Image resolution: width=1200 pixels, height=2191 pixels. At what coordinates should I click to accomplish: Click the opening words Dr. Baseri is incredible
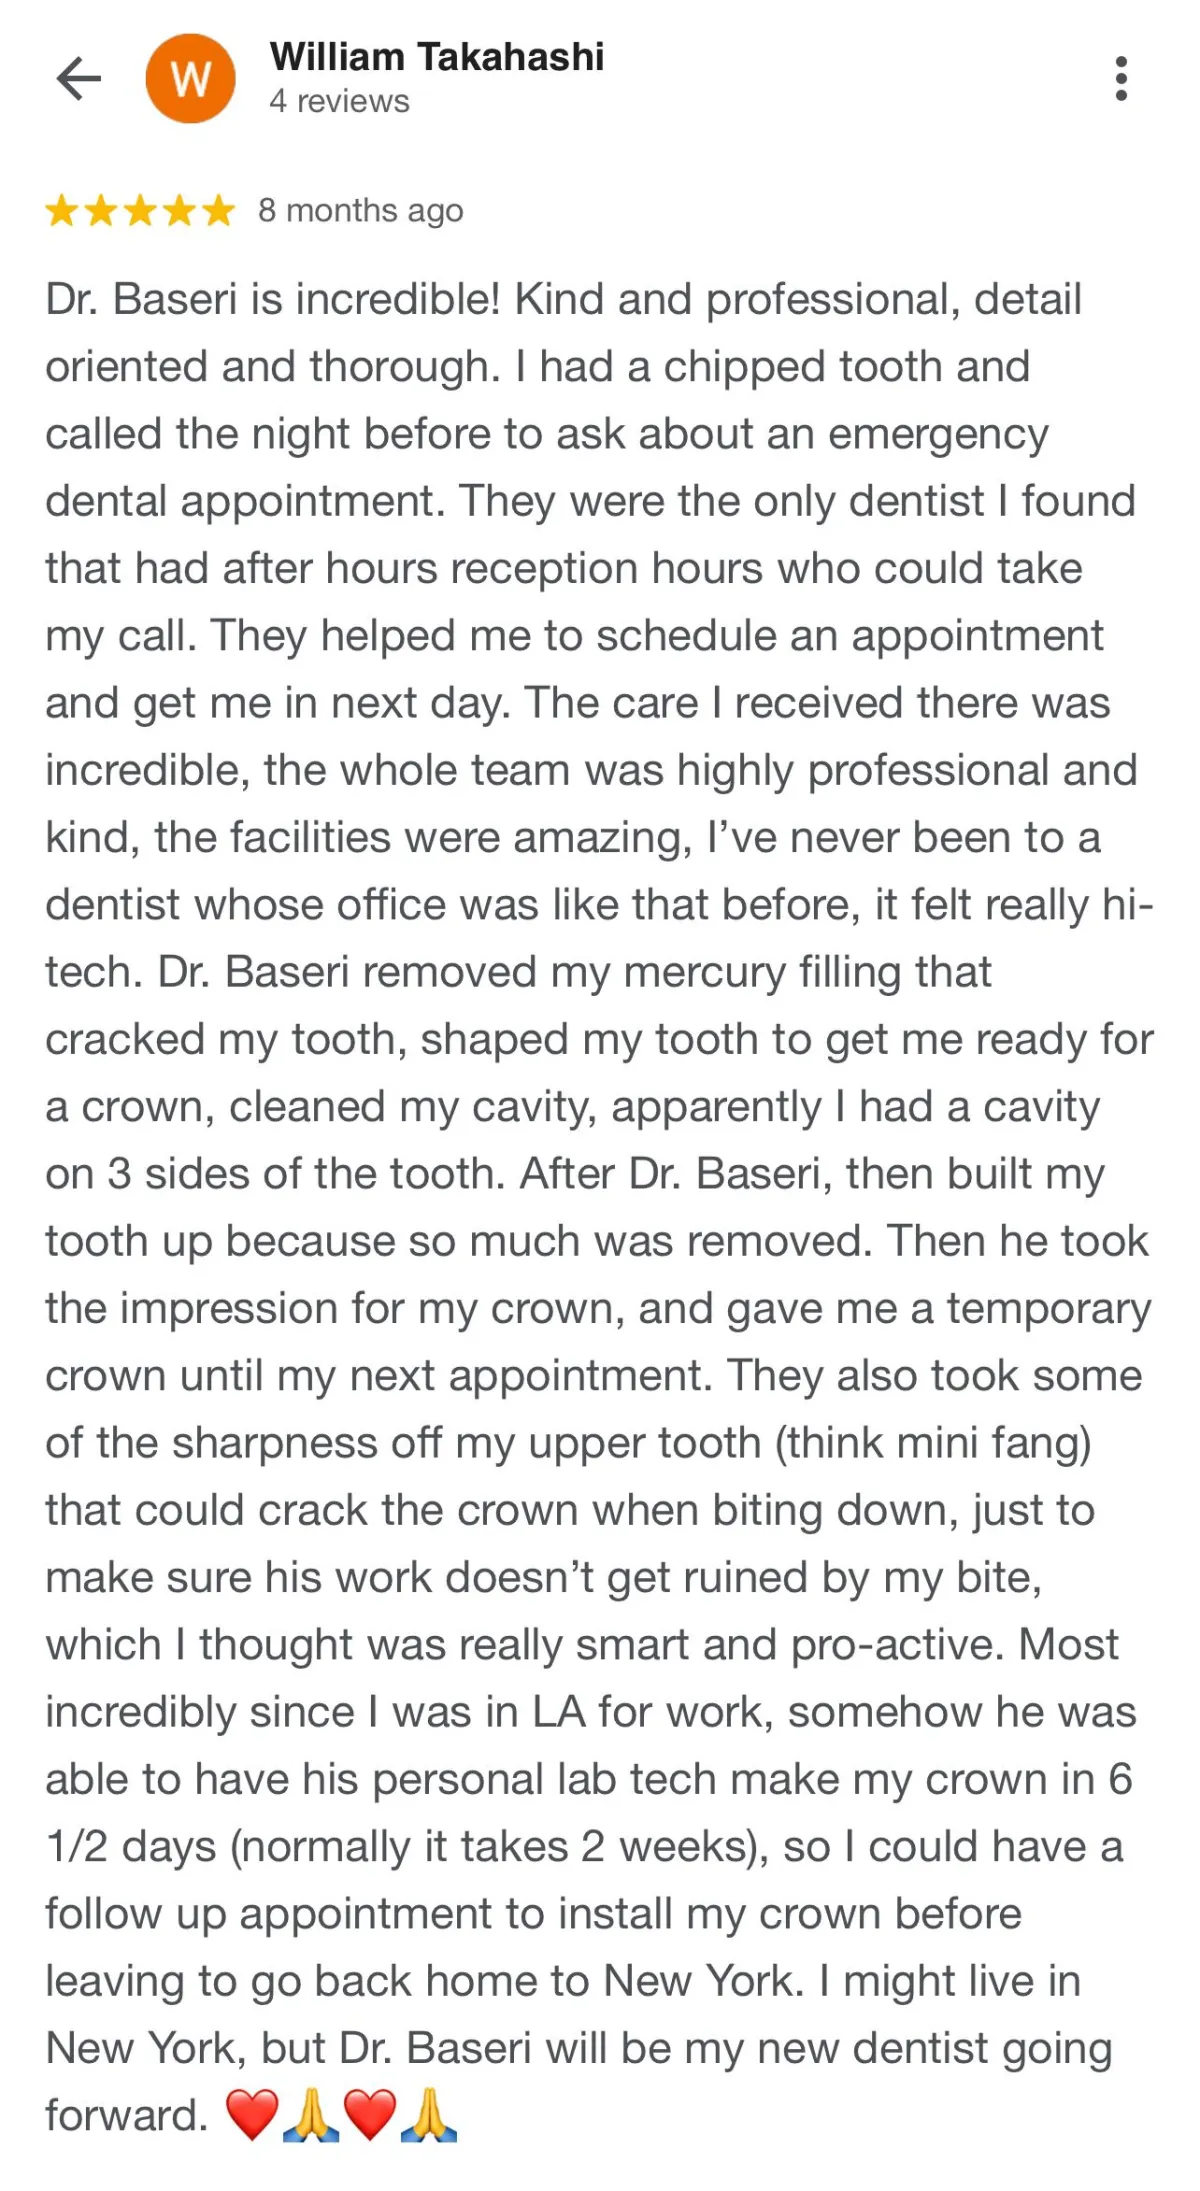click(272, 299)
